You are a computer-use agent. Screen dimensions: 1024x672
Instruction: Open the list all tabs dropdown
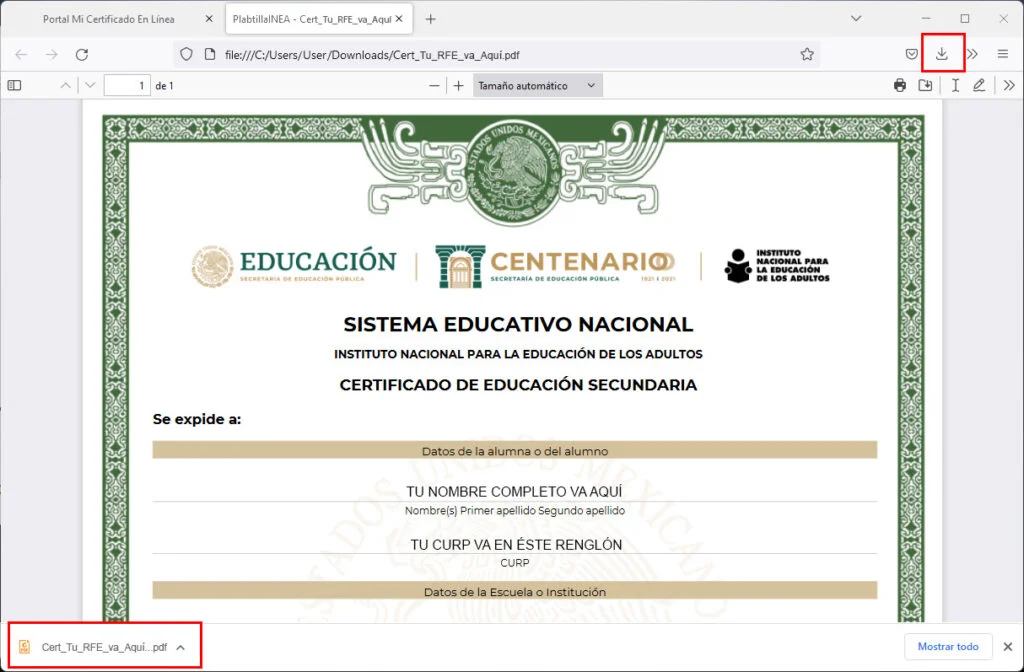(855, 18)
